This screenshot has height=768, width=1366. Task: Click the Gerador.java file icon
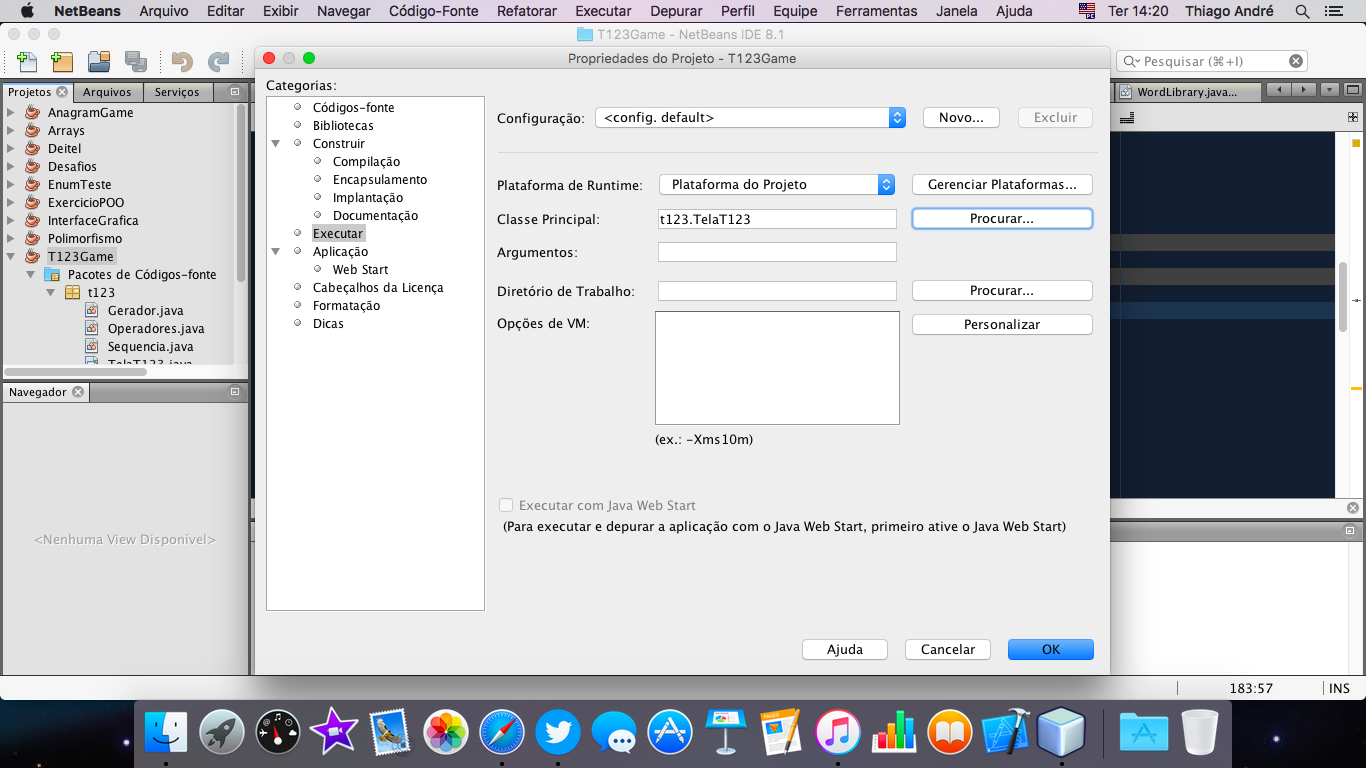(x=92, y=310)
